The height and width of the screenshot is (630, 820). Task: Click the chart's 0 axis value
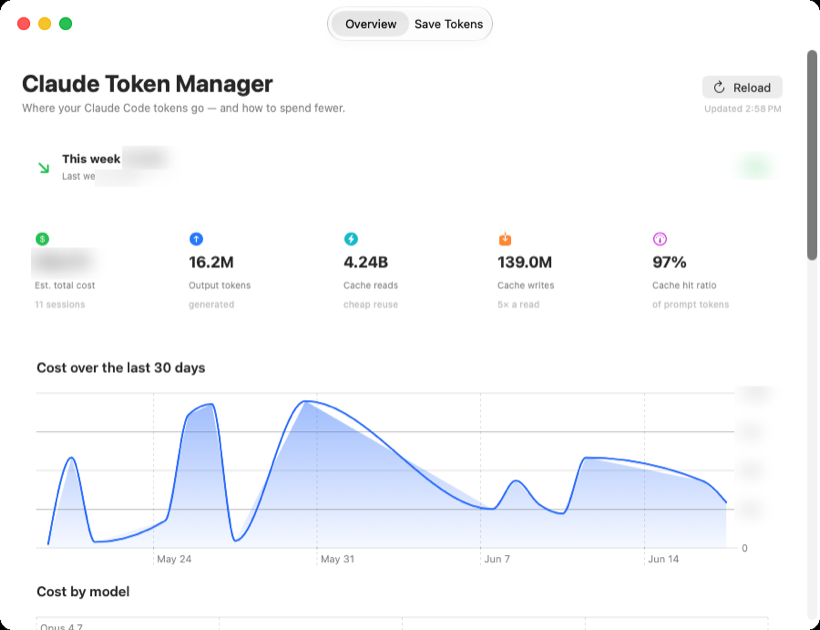point(745,548)
